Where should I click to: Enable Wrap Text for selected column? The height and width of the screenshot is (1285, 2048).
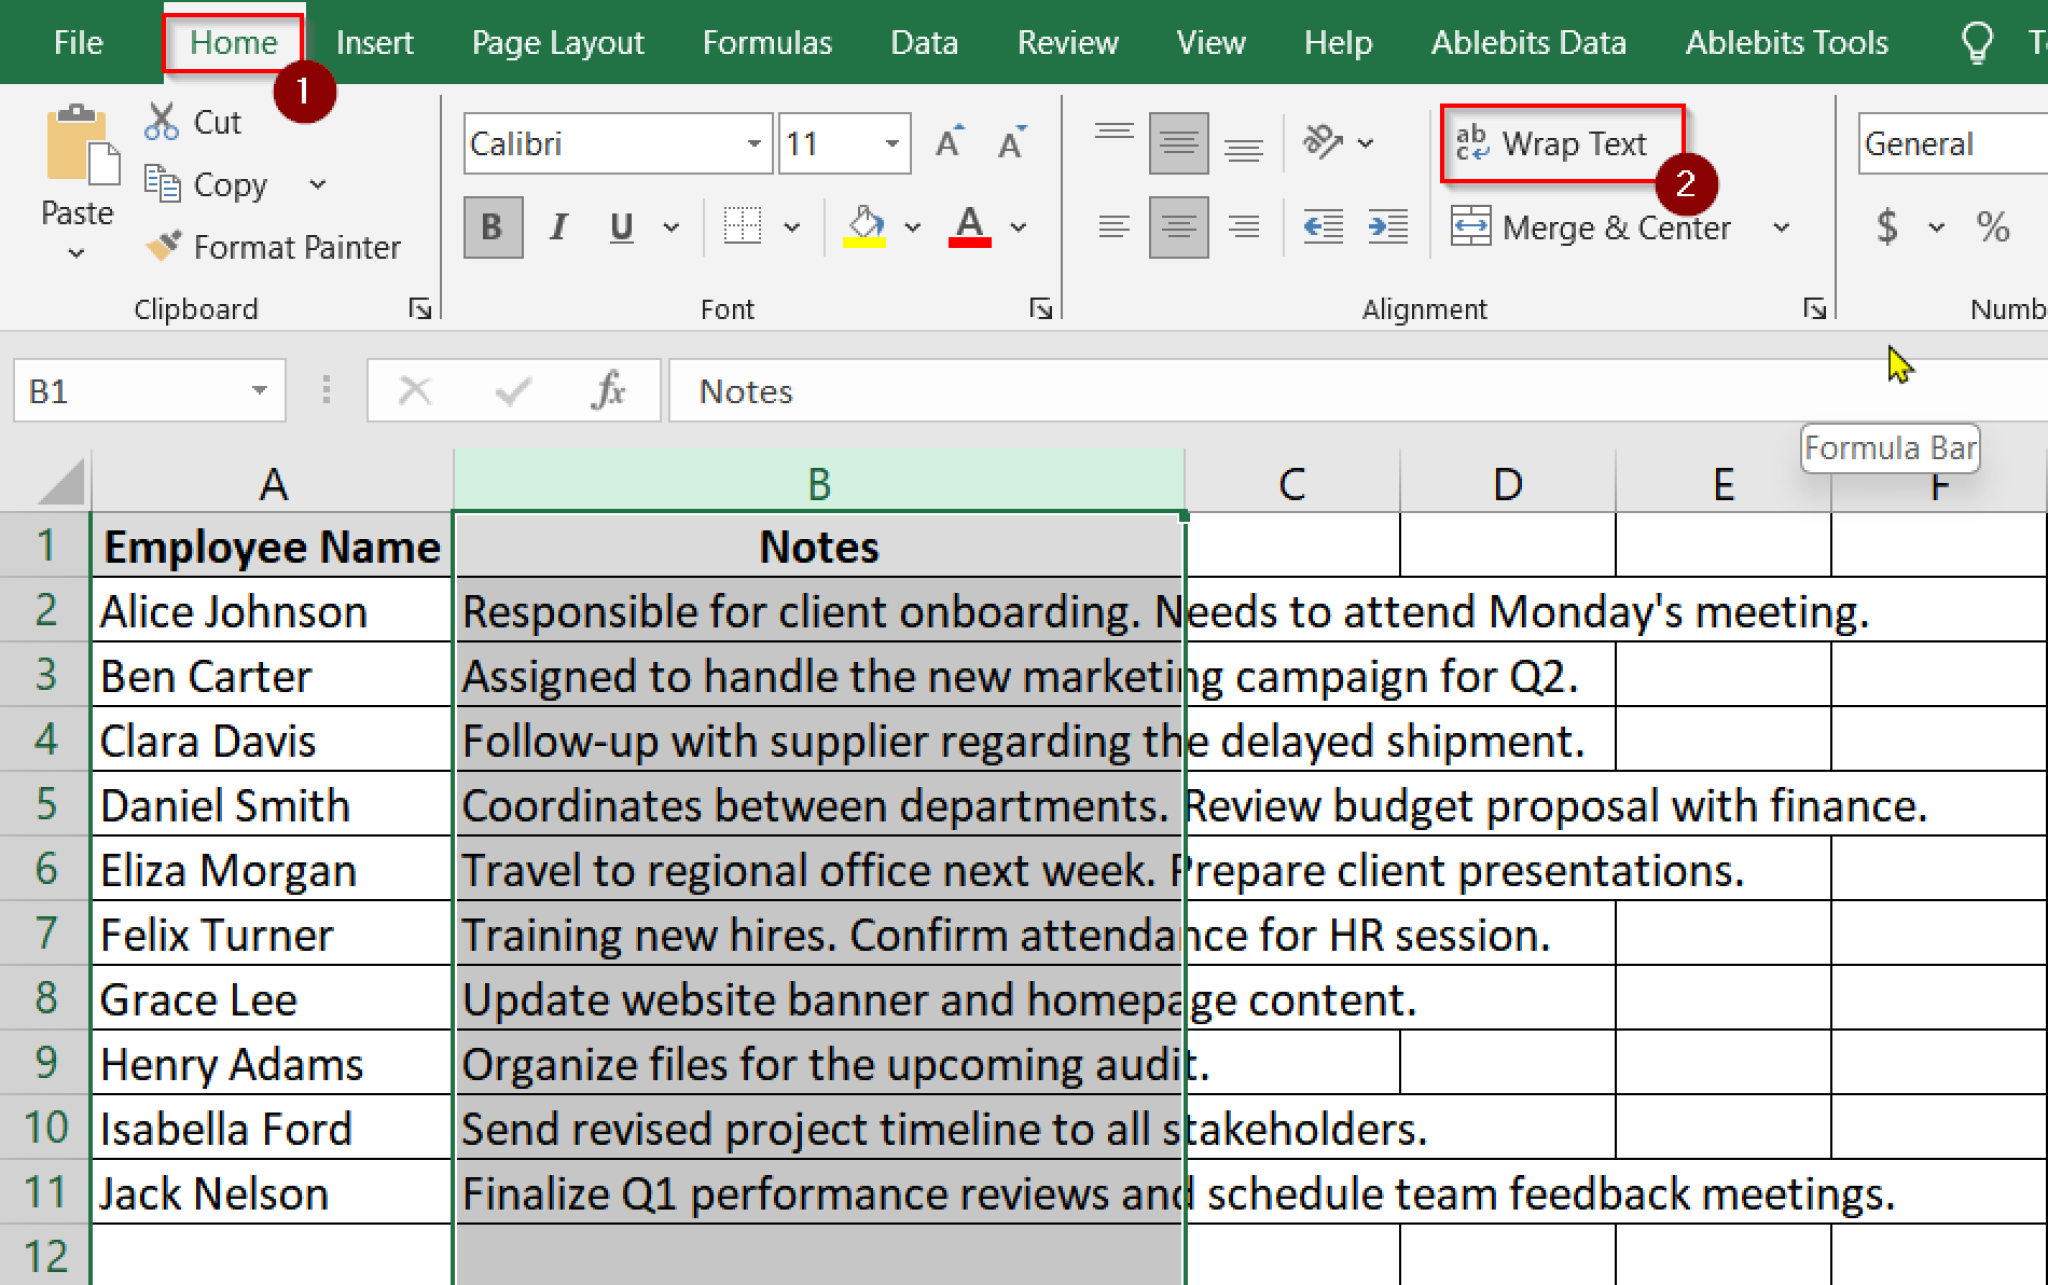coord(1560,143)
